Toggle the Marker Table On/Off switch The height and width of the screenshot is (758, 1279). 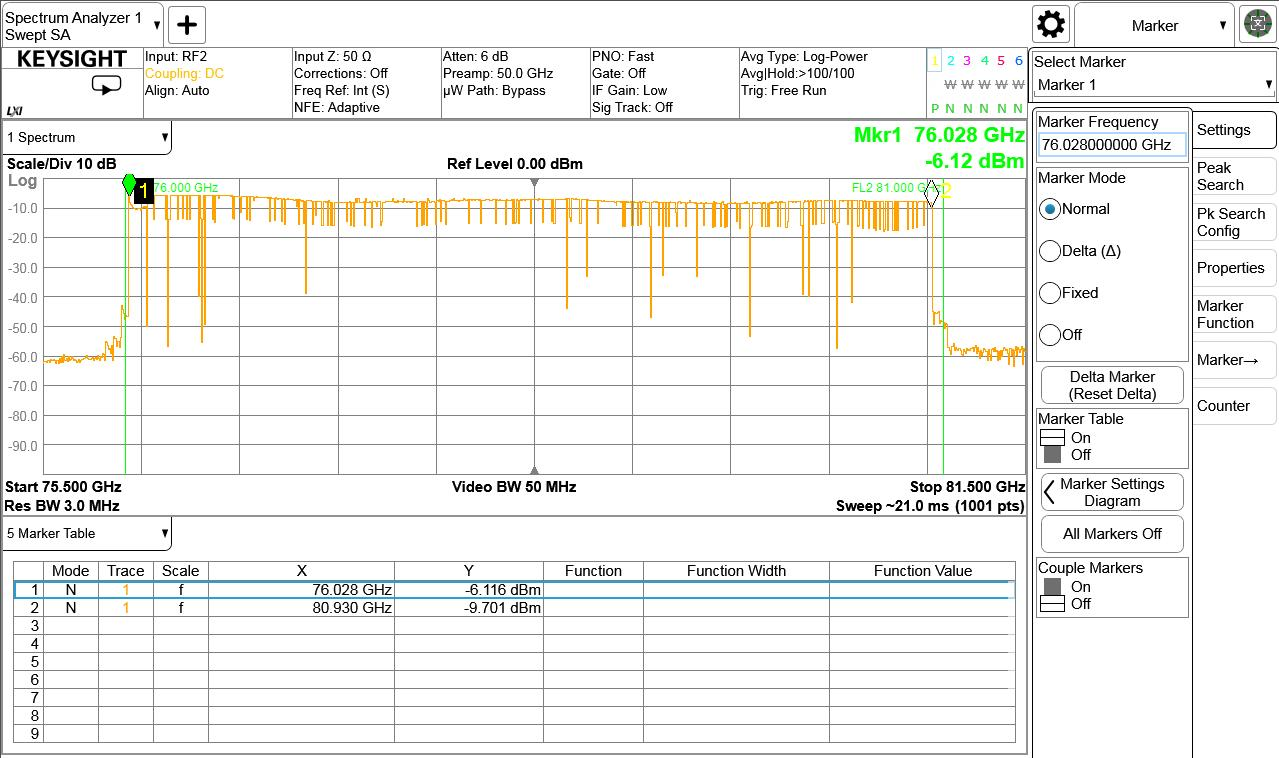[1052, 446]
